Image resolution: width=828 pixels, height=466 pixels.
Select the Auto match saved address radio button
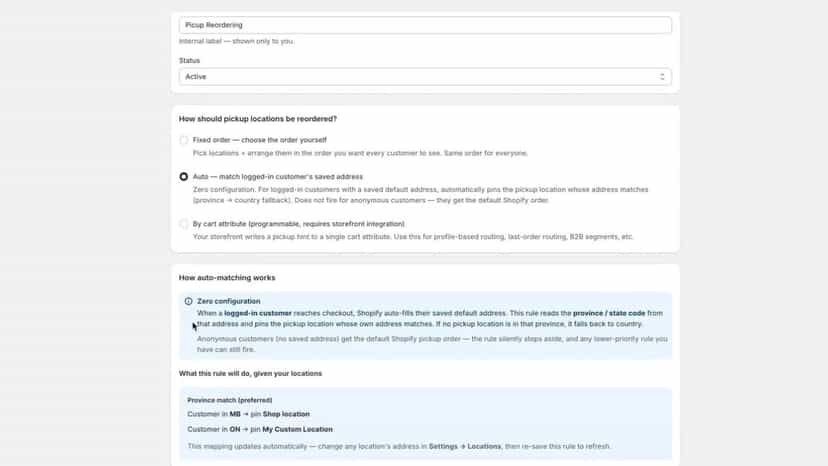[x=183, y=176]
